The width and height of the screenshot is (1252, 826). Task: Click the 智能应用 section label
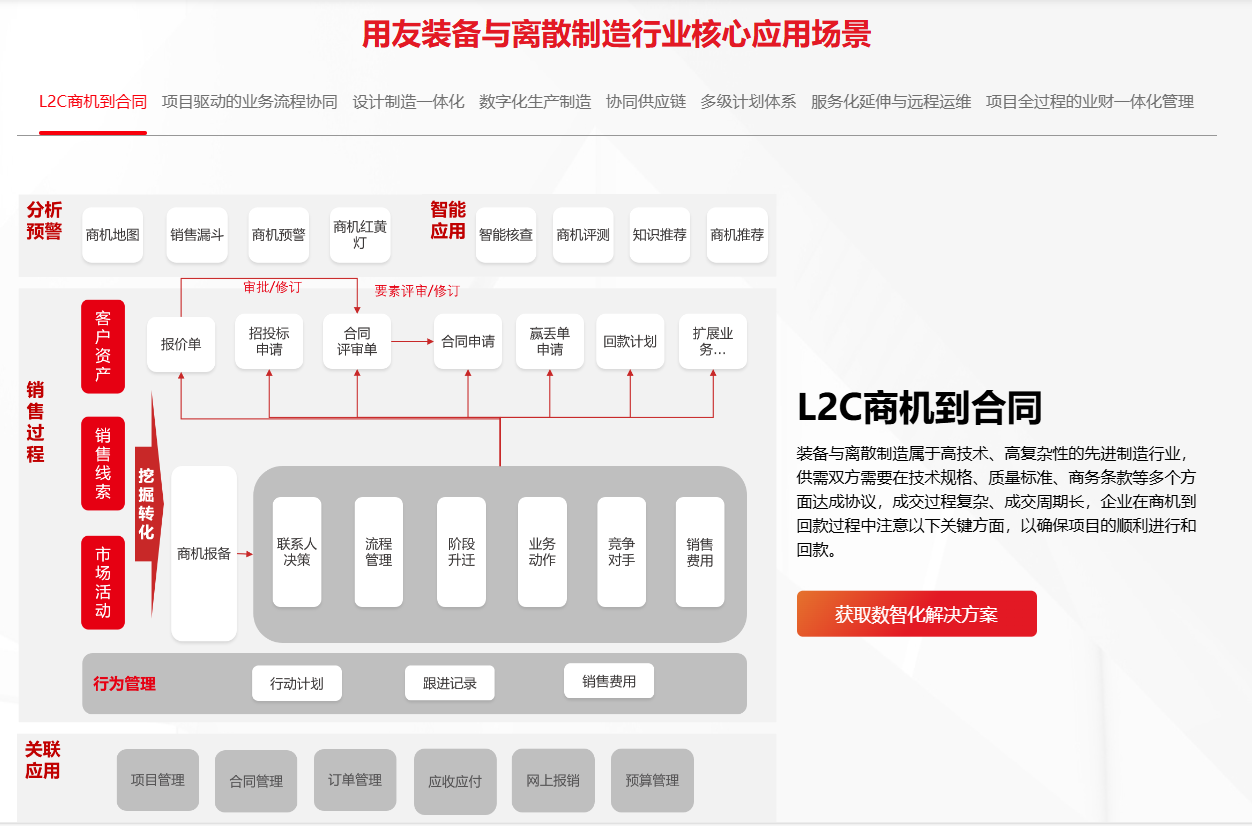coord(448,221)
